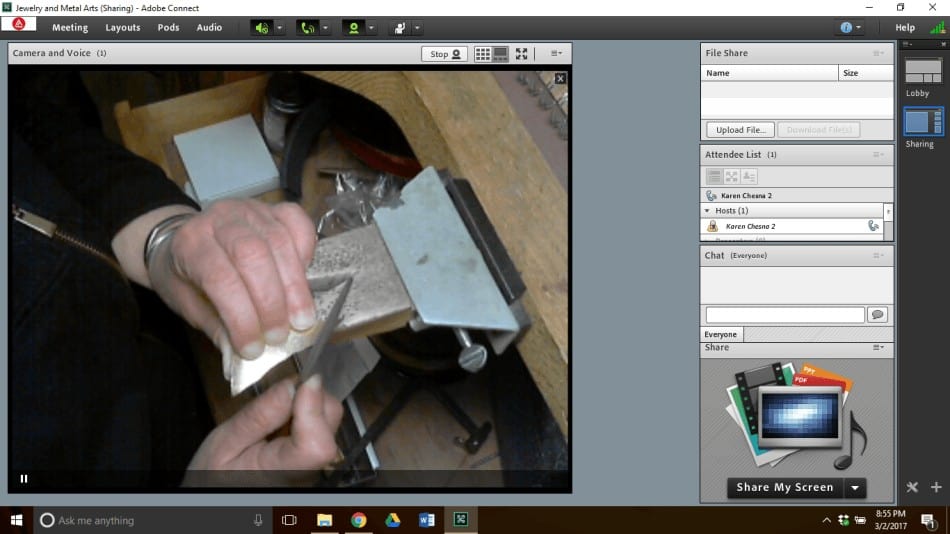Select the Everyone chat tab
The height and width of the screenshot is (534, 950).
point(720,335)
